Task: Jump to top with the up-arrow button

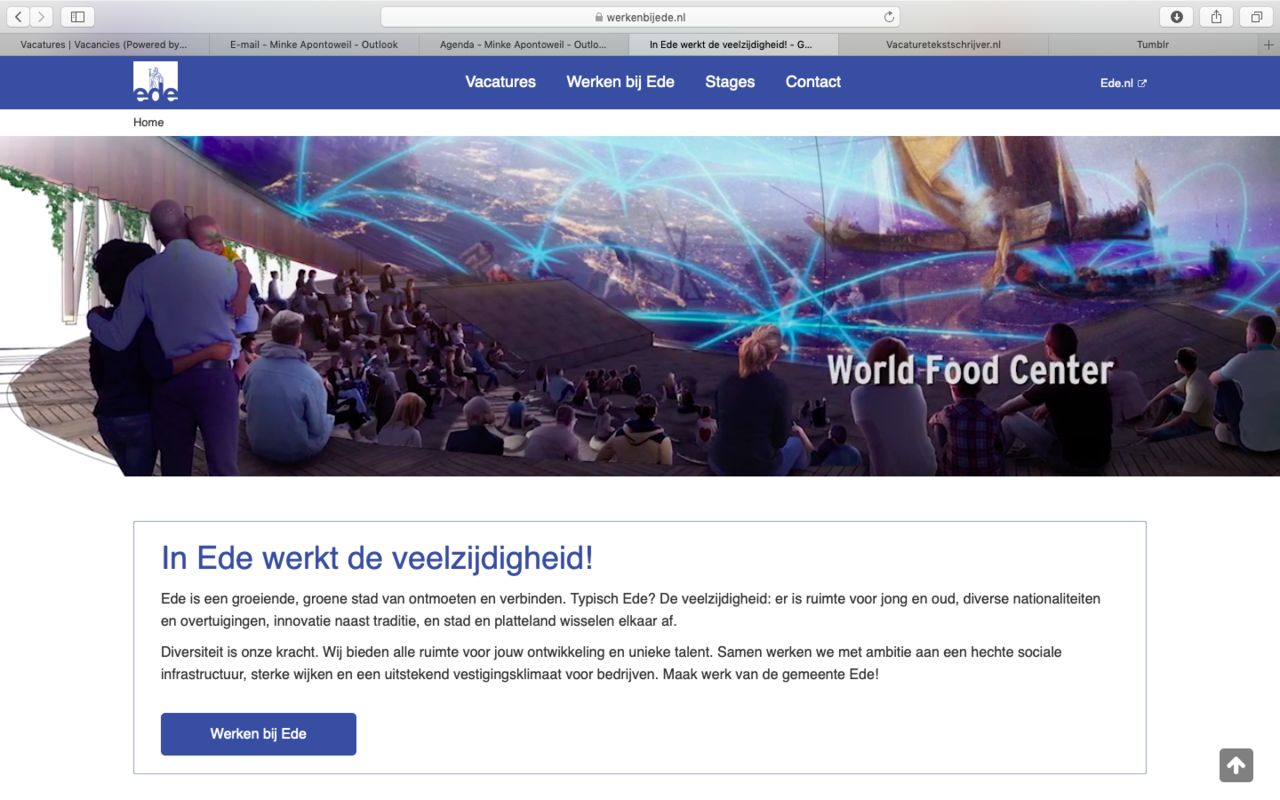Action: [1236, 766]
